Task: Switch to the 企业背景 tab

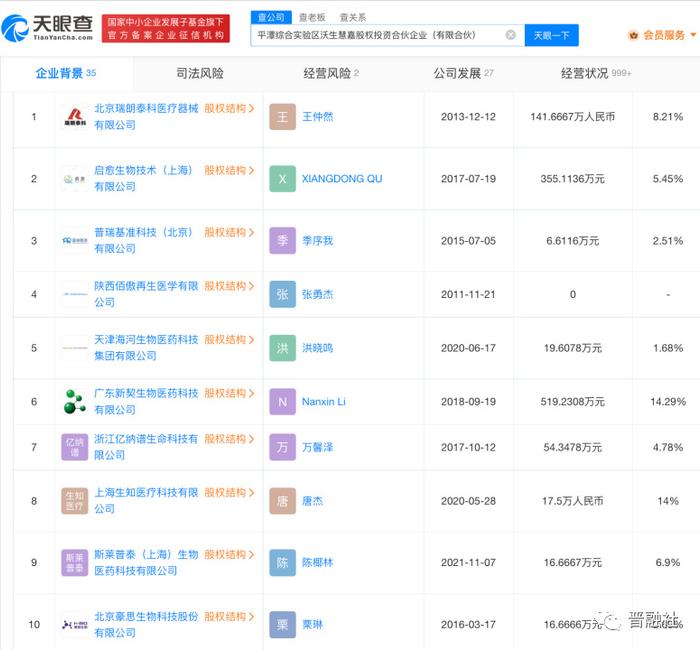Action: 66,73
